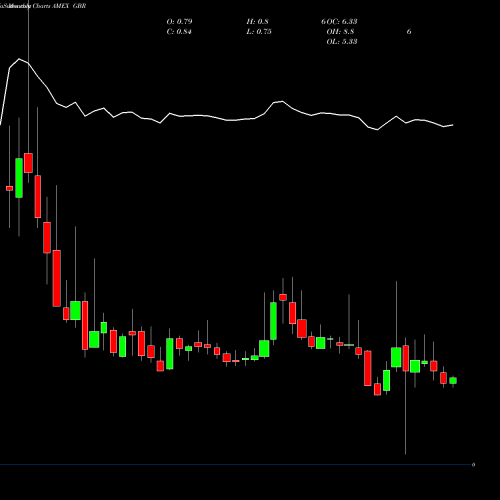Click the candle with the long lower wick near the baseline
500x500 pixels.
(x=406, y=358)
